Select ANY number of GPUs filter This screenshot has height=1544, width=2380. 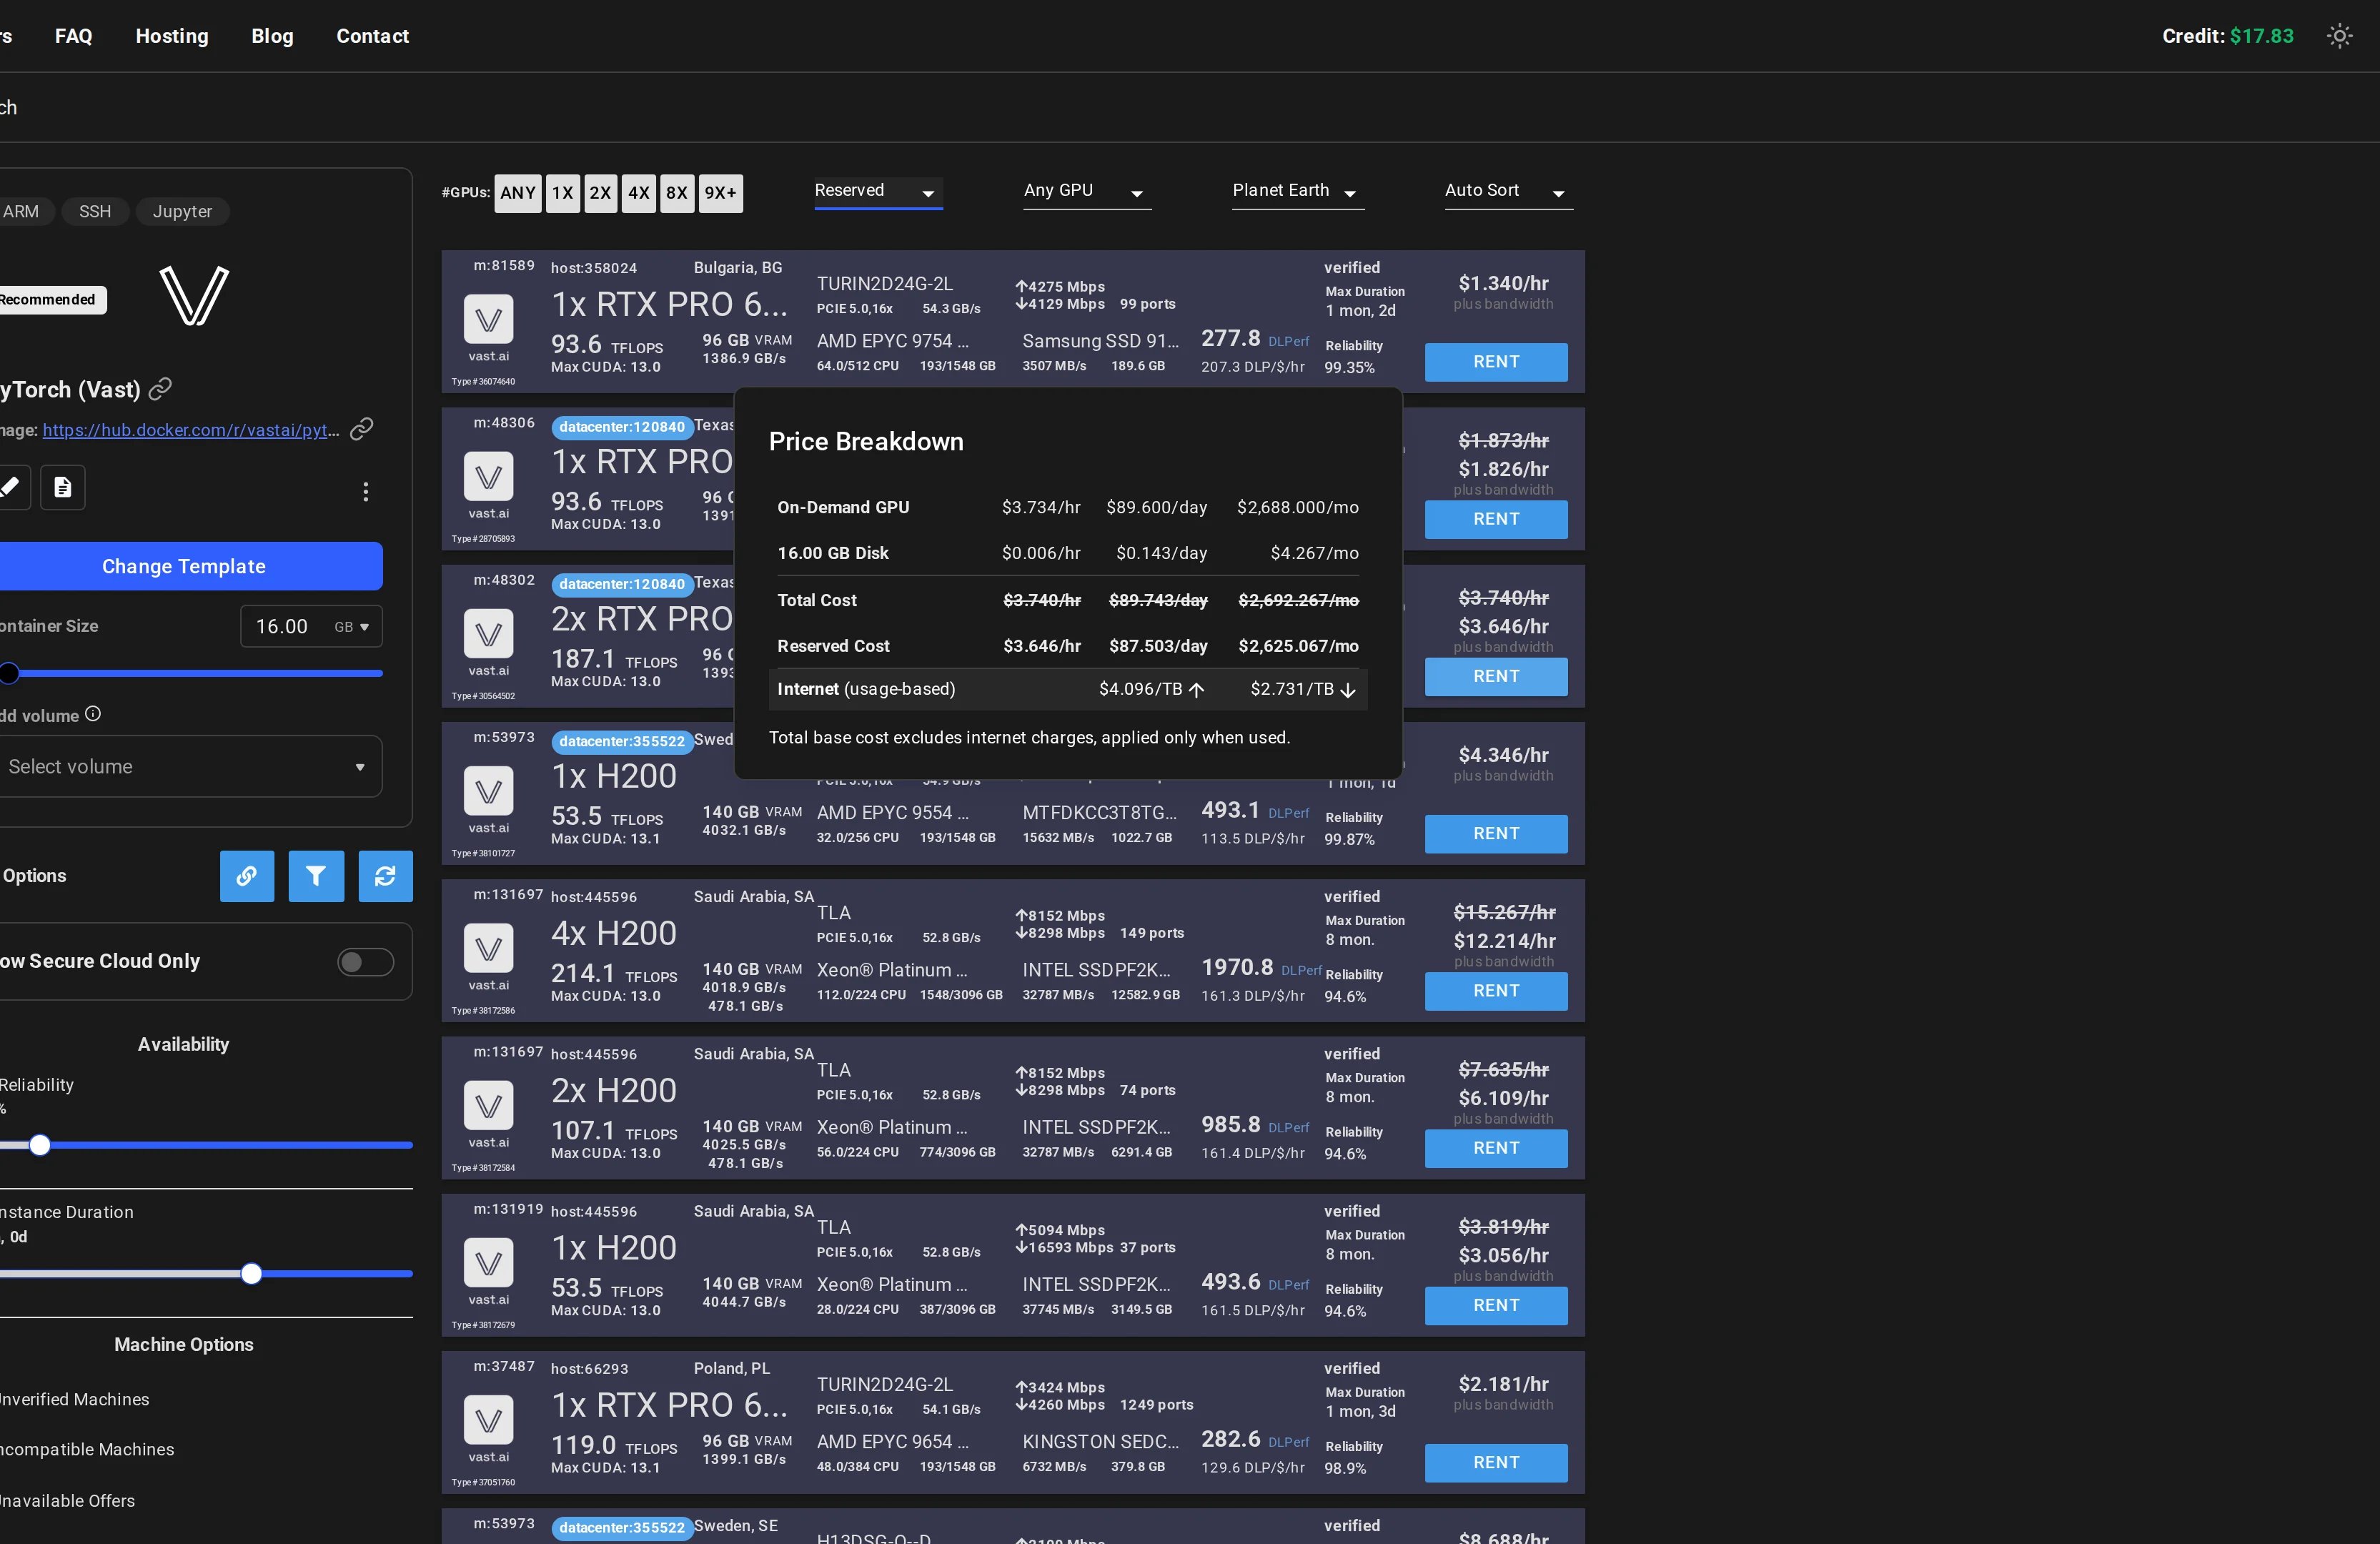[x=518, y=193]
